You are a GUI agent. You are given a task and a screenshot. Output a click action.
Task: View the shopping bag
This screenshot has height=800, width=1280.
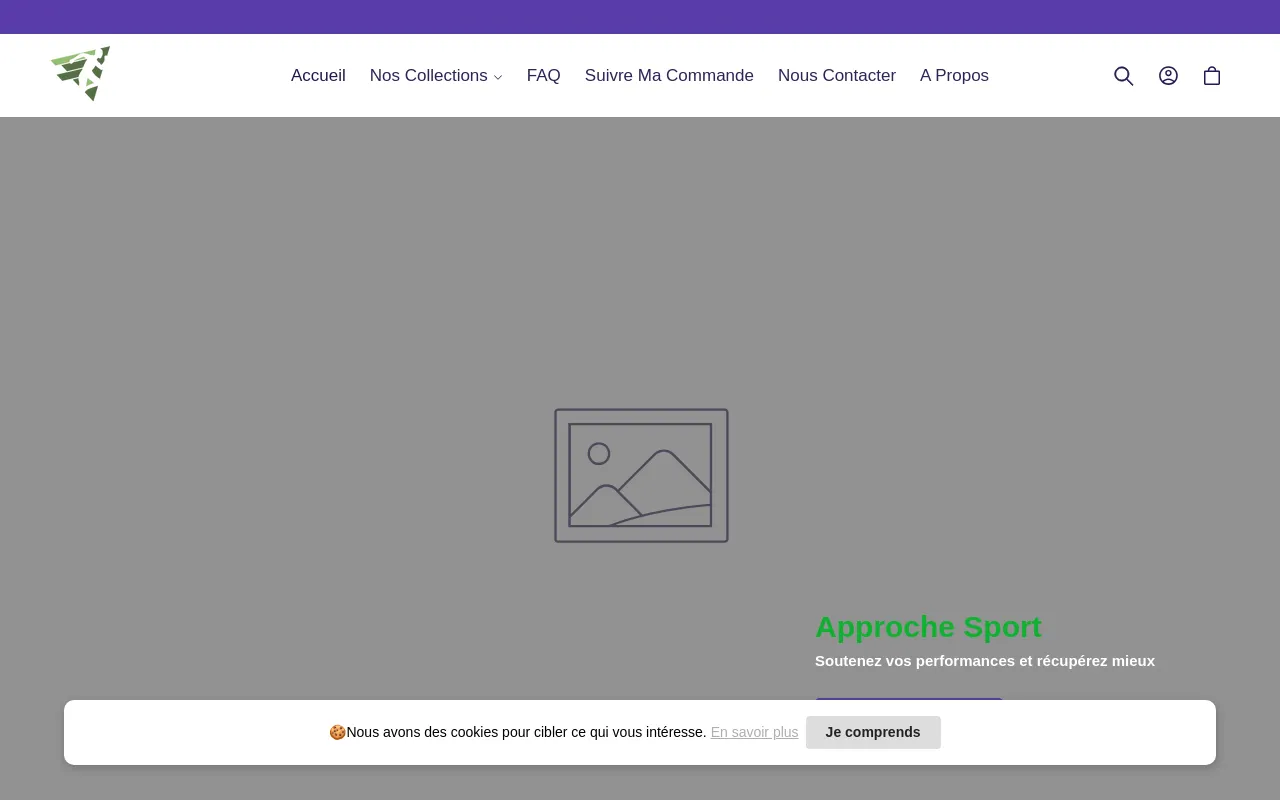point(1212,75)
